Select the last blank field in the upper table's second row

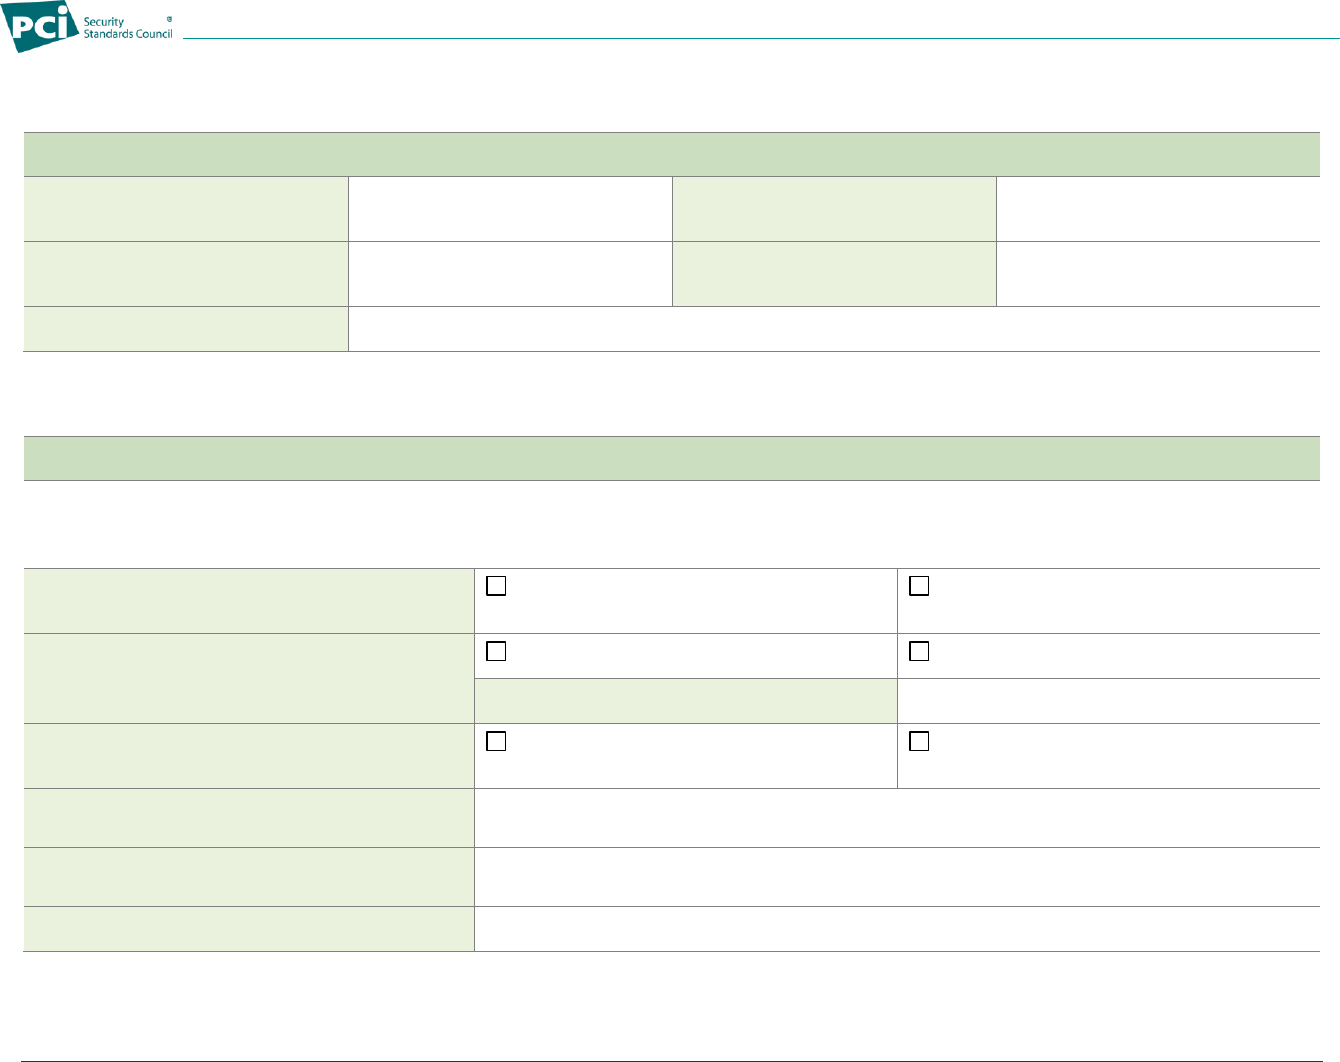pyautogui.click(x=1158, y=274)
